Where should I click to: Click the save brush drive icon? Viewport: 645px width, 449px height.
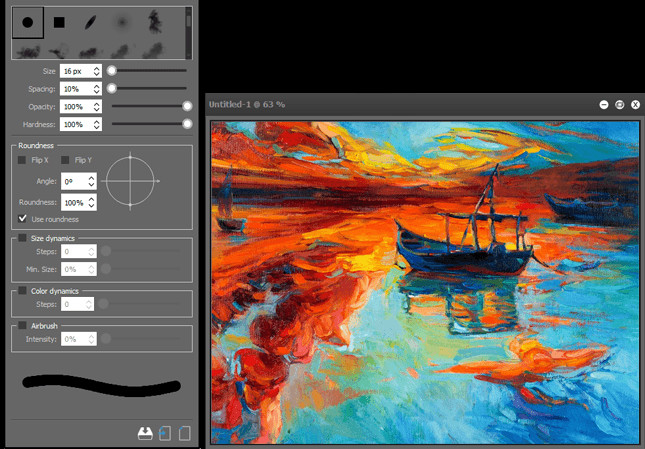pos(145,433)
